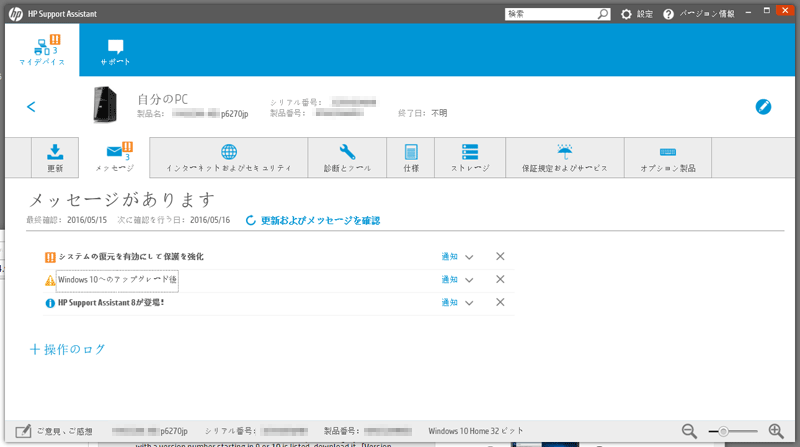
Task: Dismiss the HP Support Assistant 8 message
Action: (500, 302)
